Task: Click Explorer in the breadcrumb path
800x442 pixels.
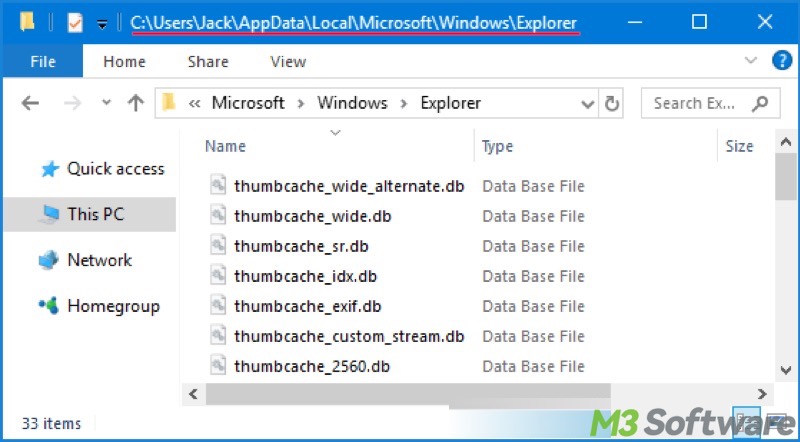Action: [451, 103]
